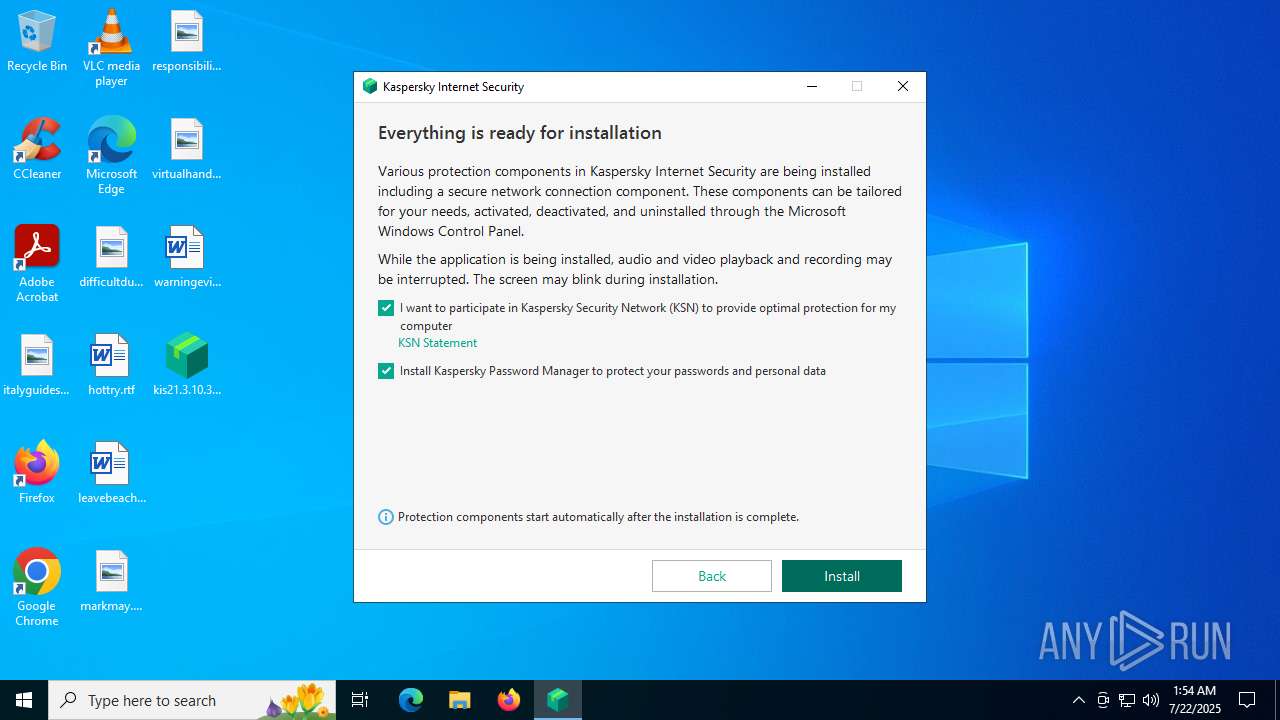Open Task View from the taskbar
Image resolution: width=1280 pixels, height=720 pixels.
click(x=360, y=700)
